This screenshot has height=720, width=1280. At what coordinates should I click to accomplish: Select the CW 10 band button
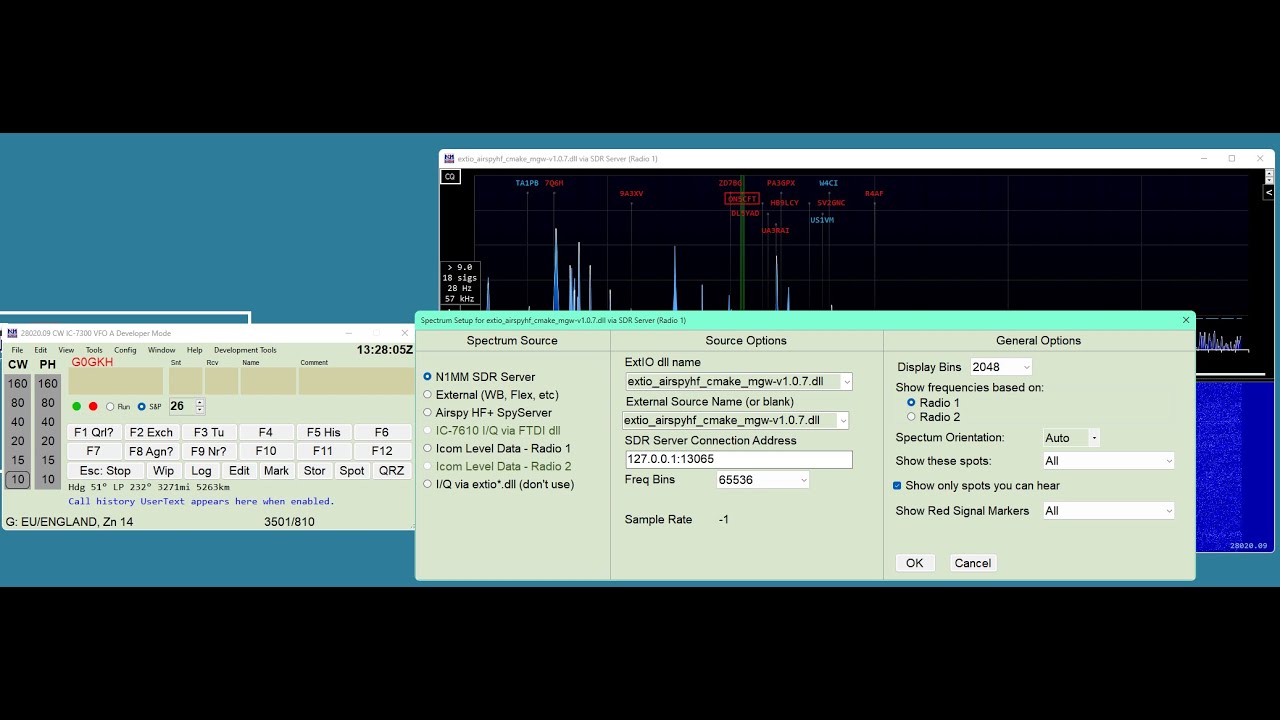(18, 479)
